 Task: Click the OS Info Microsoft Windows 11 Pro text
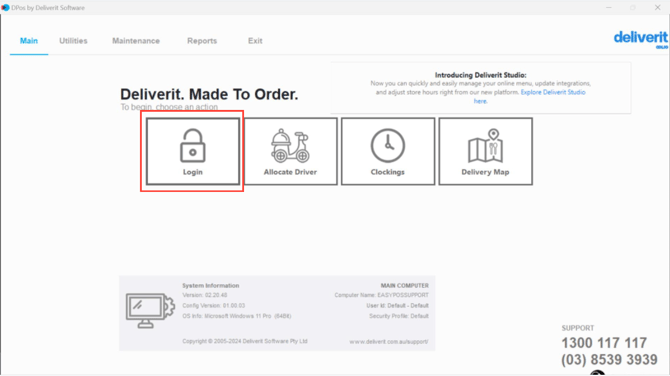pyautogui.click(x=237, y=316)
